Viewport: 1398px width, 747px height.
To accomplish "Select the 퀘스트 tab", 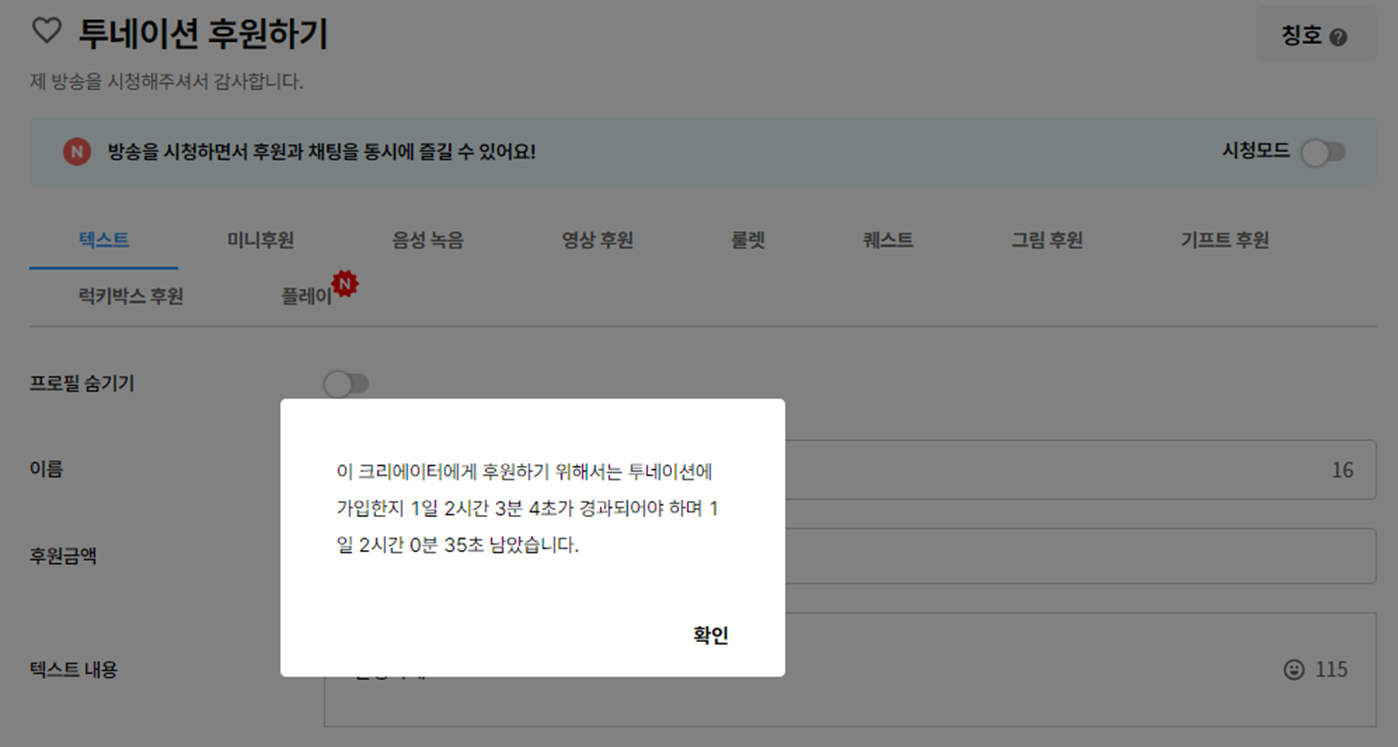I will (888, 240).
